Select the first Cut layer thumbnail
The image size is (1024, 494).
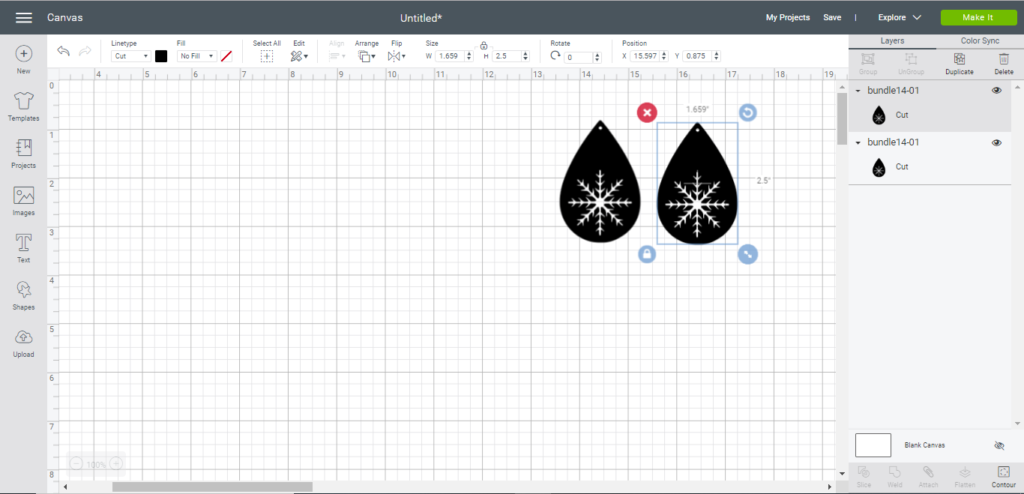pyautogui.click(x=879, y=116)
